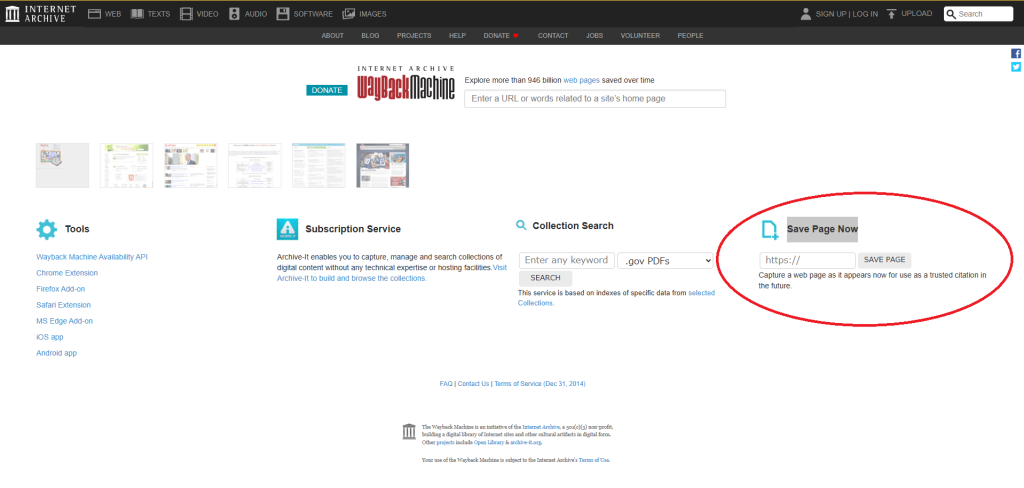
Task: Open the Web section icon
Action: [x=95, y=14]
